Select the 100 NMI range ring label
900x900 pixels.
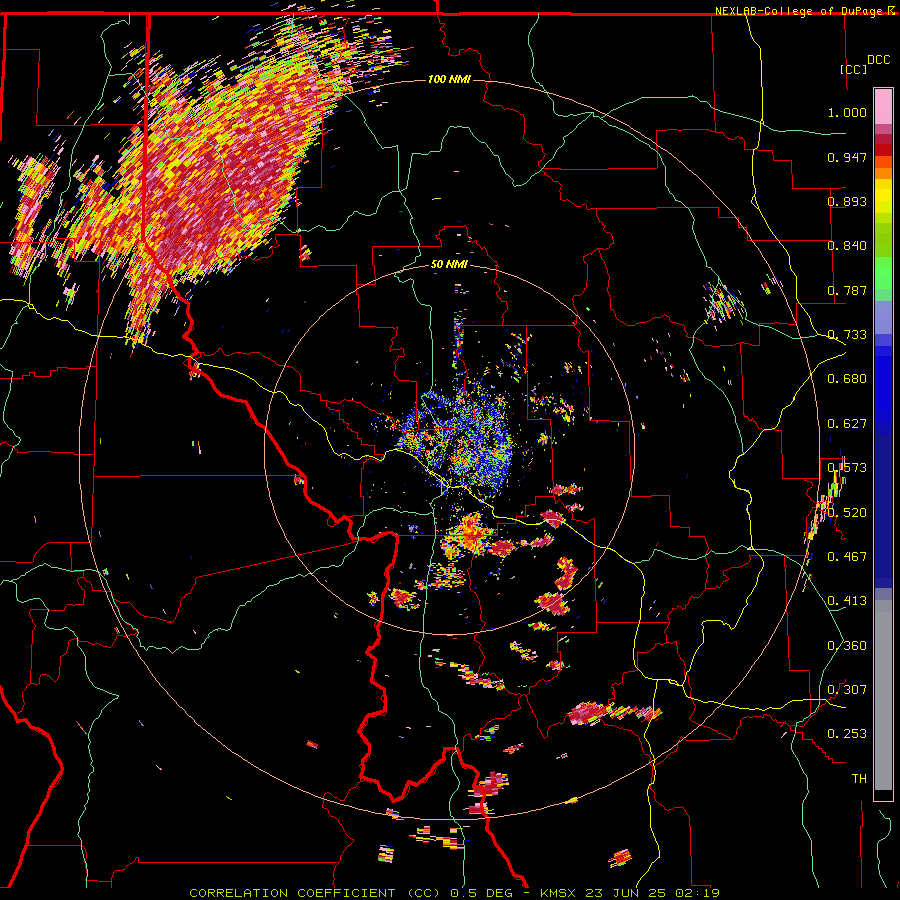tap(449, 79)
